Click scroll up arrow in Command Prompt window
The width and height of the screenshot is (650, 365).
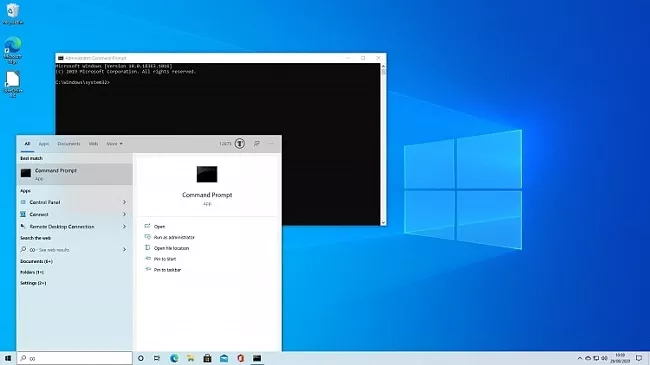(383, 66)
